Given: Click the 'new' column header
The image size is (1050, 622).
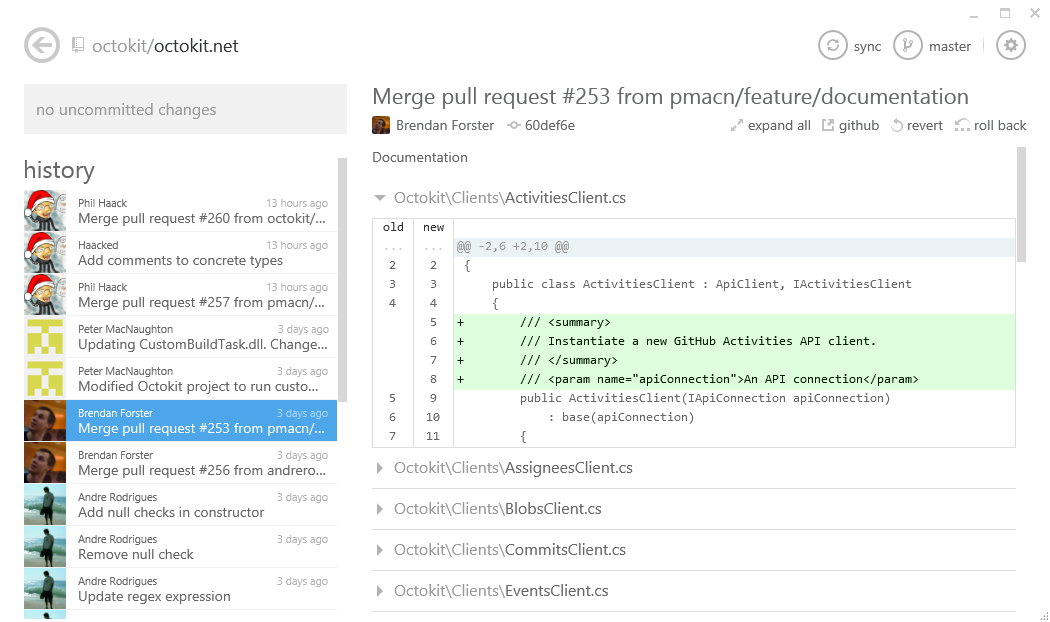Looking at the screenshot, I should click(433, 228).
